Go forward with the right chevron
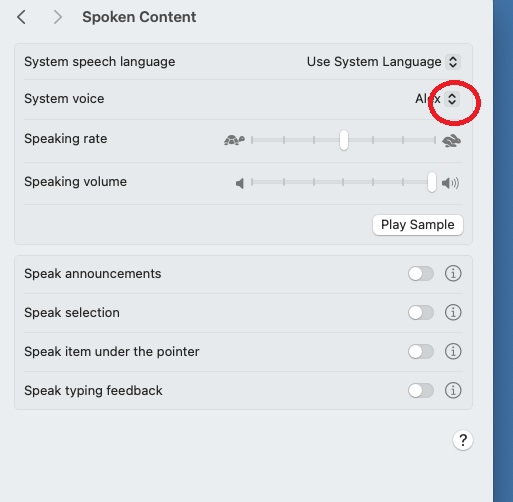 pyautogui.click(x=58, y=17)
